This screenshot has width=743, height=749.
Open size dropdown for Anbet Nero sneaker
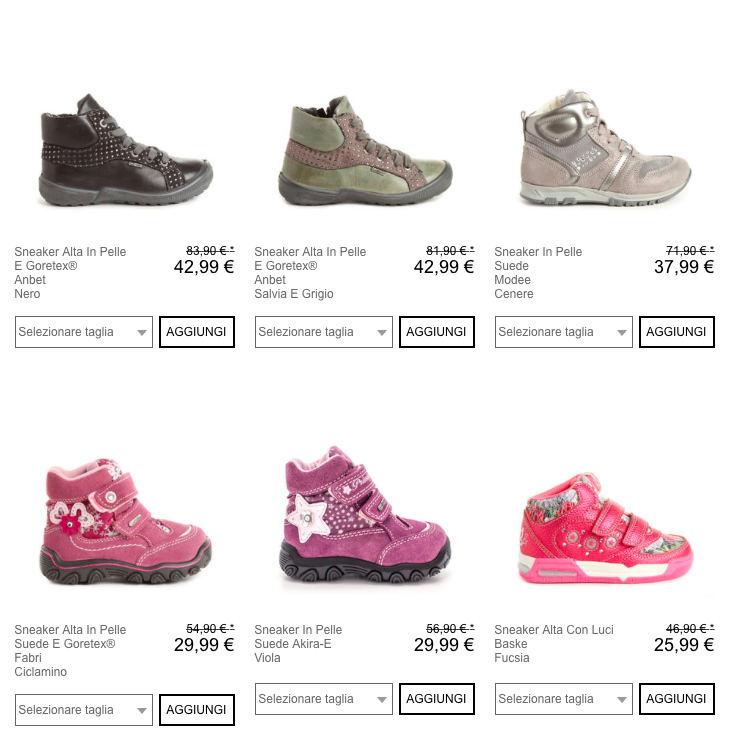click(x=84, y=332)
